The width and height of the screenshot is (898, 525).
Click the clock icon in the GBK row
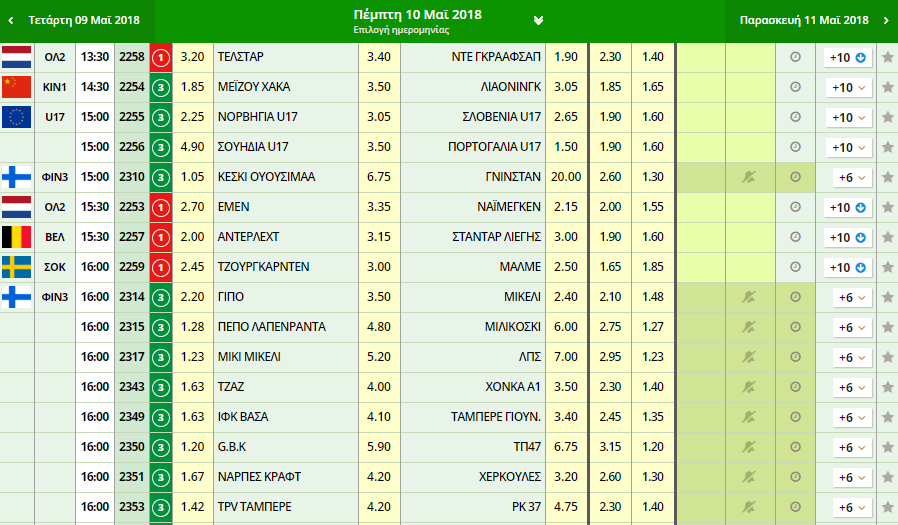[x=795, y=447]
